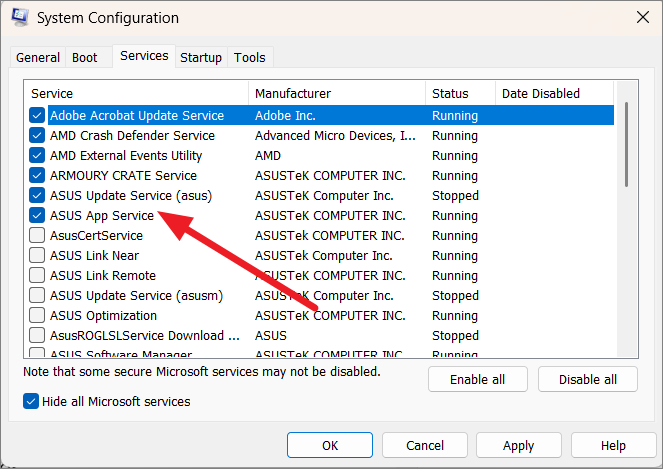Select the ASUS Link Remote name

[103, 275]
